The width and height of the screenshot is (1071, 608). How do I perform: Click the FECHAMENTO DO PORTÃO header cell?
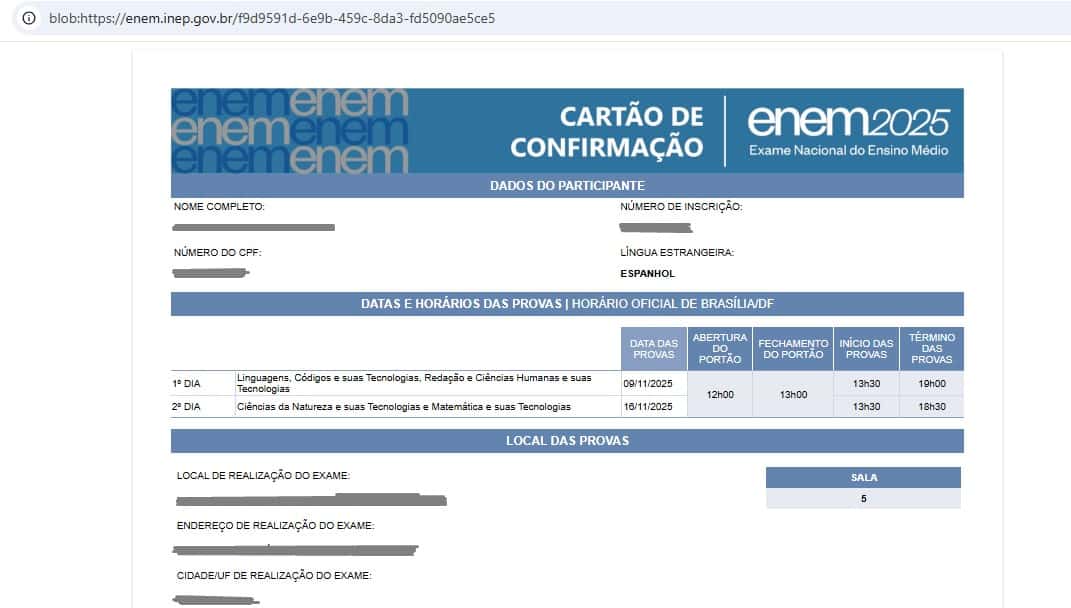click(792, 348)
